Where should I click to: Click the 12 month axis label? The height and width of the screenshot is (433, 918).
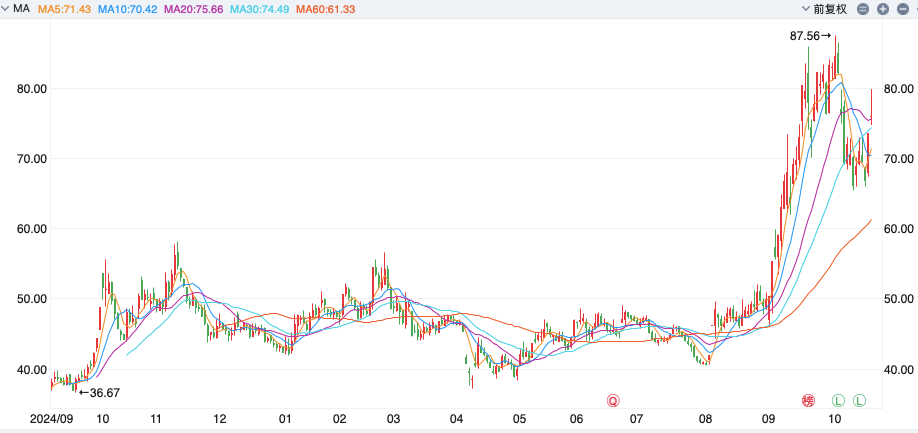[x=219, y=420]
